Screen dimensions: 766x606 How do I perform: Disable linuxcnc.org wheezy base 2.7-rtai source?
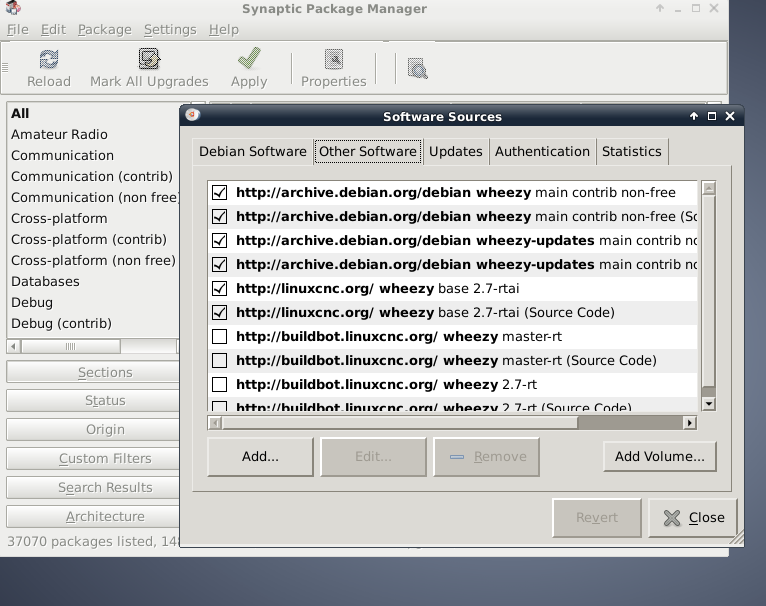[219, 288]
